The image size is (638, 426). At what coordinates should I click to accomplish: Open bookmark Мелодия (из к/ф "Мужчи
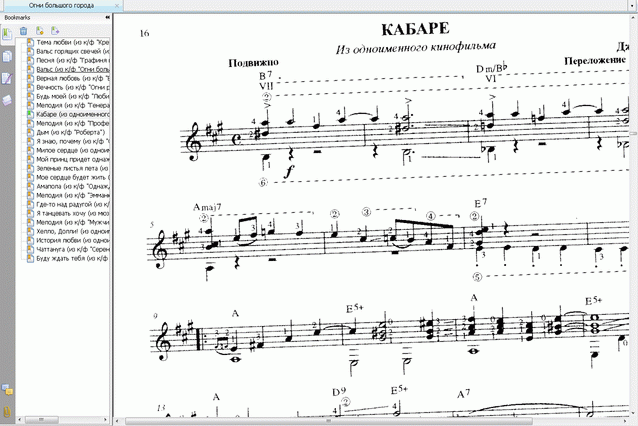(73, 222)
